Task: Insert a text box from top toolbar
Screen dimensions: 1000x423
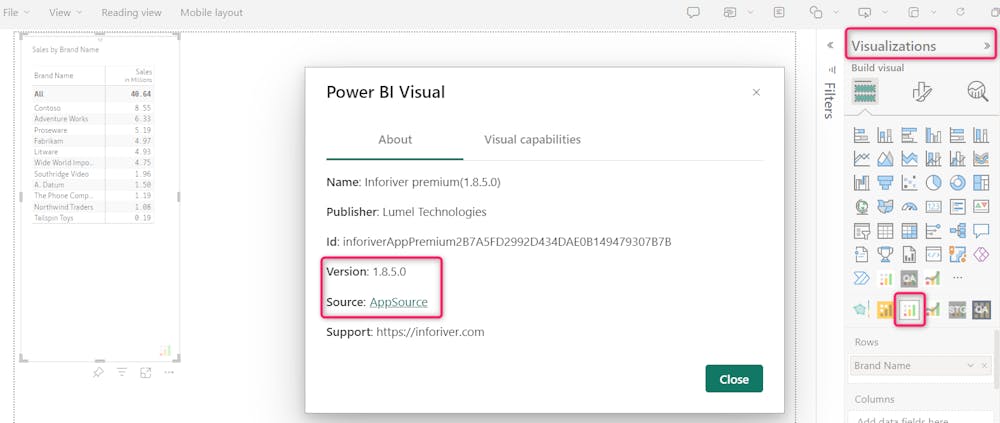Action: (x=779, y=13)
